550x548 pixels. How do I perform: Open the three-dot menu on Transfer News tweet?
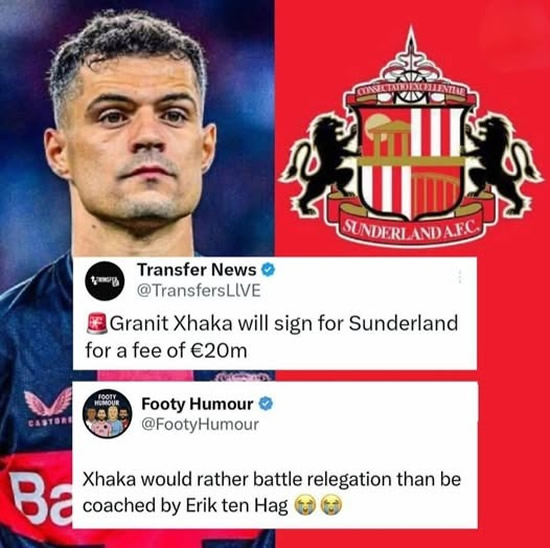[460, 277]
